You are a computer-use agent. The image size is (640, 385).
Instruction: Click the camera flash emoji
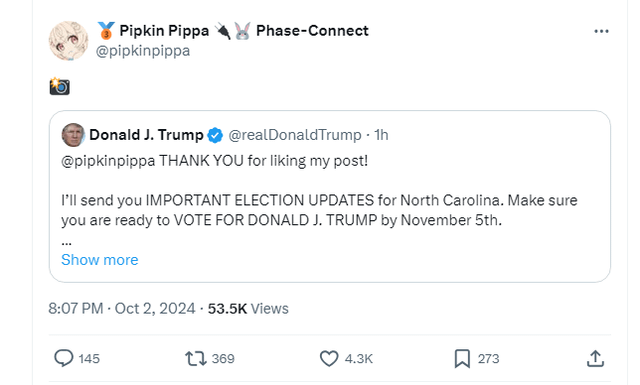(x=60, y=86)
